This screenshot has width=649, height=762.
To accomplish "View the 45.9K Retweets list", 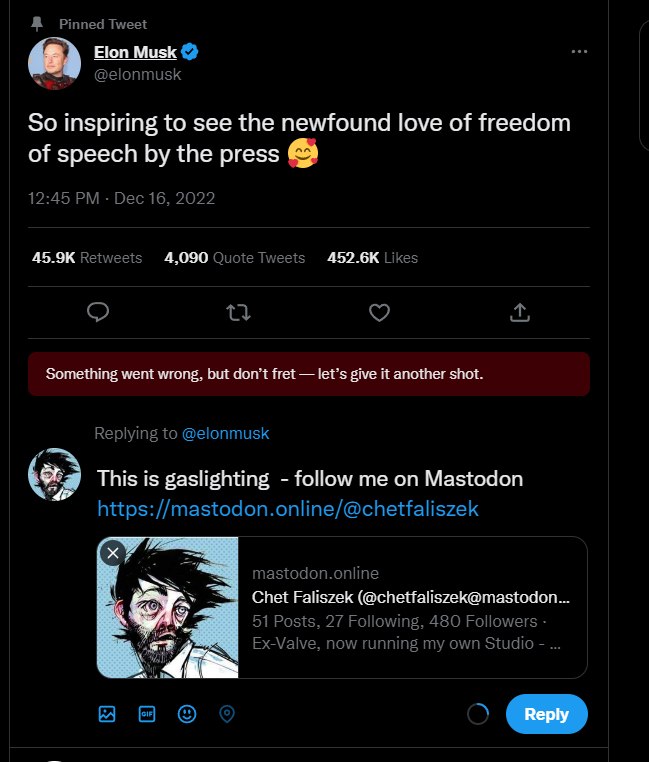I will pyautogui.click(x=87, y=258).
